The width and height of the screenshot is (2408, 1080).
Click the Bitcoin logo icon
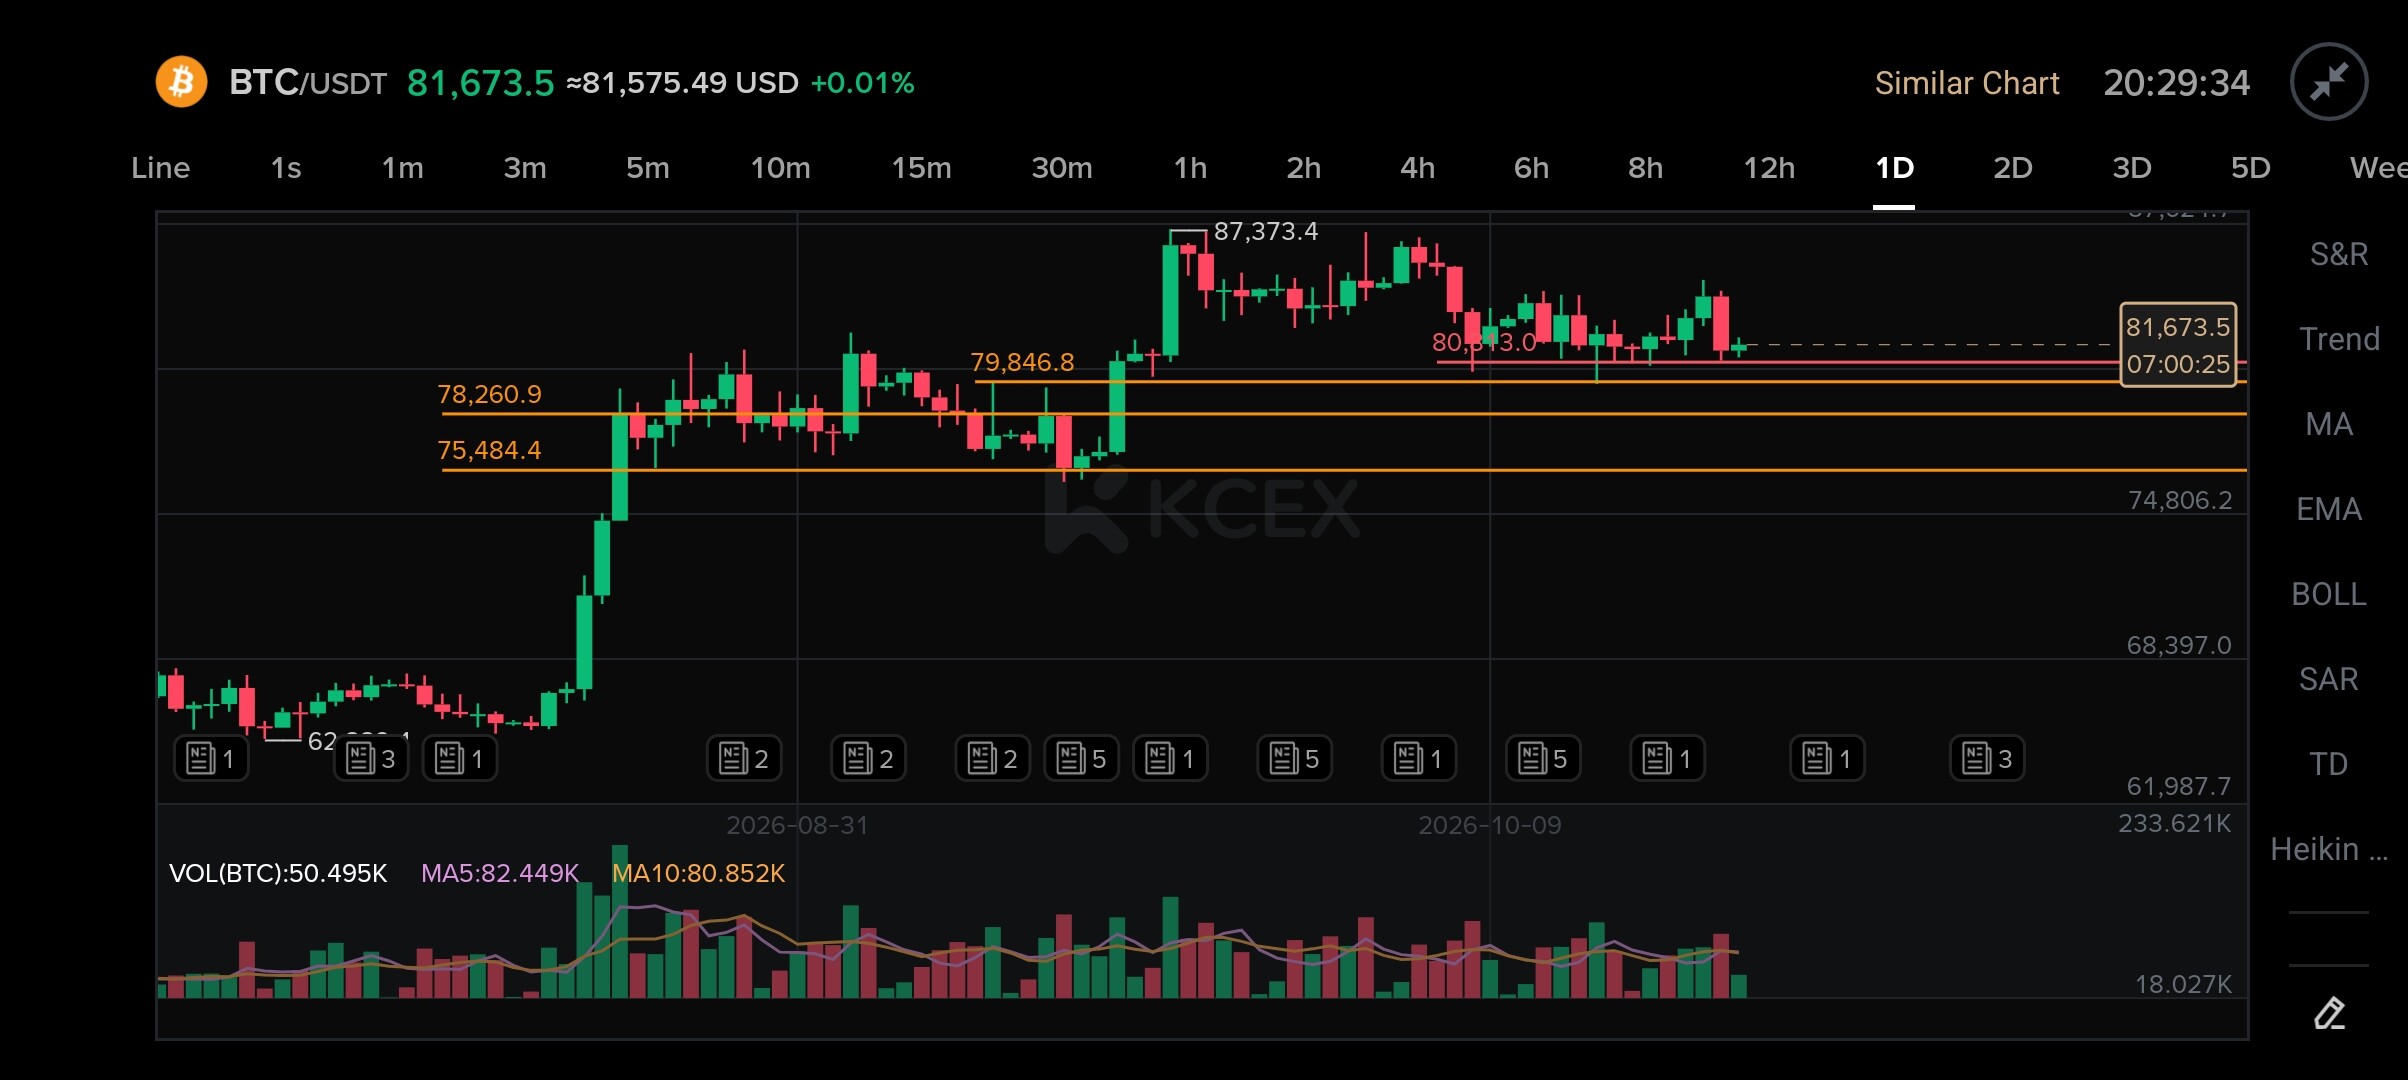pos(181,82)
